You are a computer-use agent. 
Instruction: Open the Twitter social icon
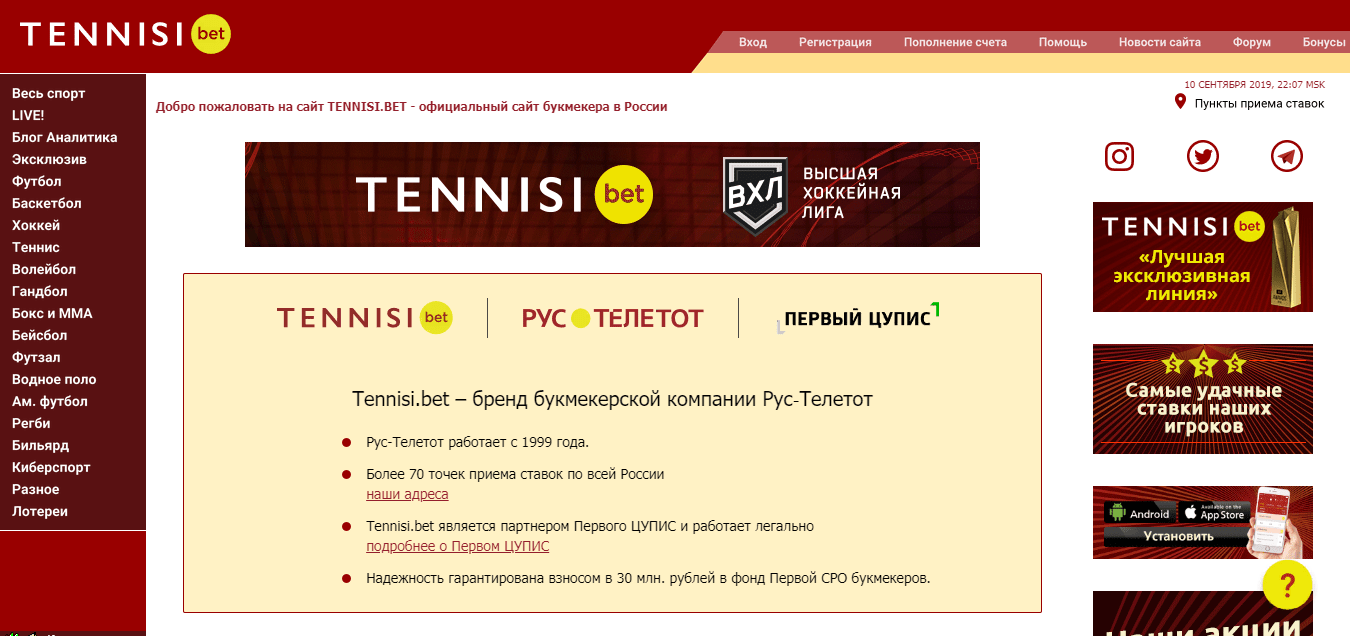(x=1203, y=156)
